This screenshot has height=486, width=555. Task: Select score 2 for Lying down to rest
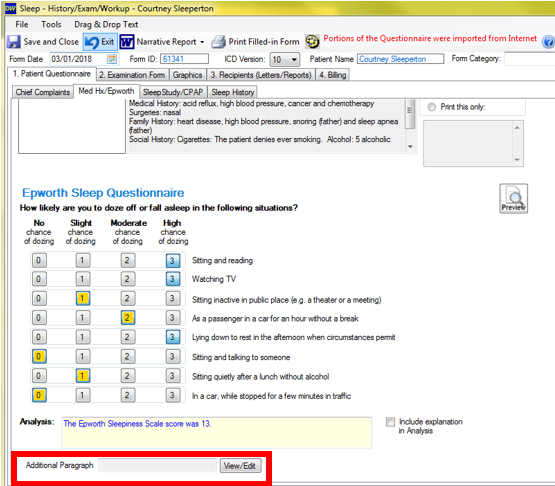[x=127, y=337]
